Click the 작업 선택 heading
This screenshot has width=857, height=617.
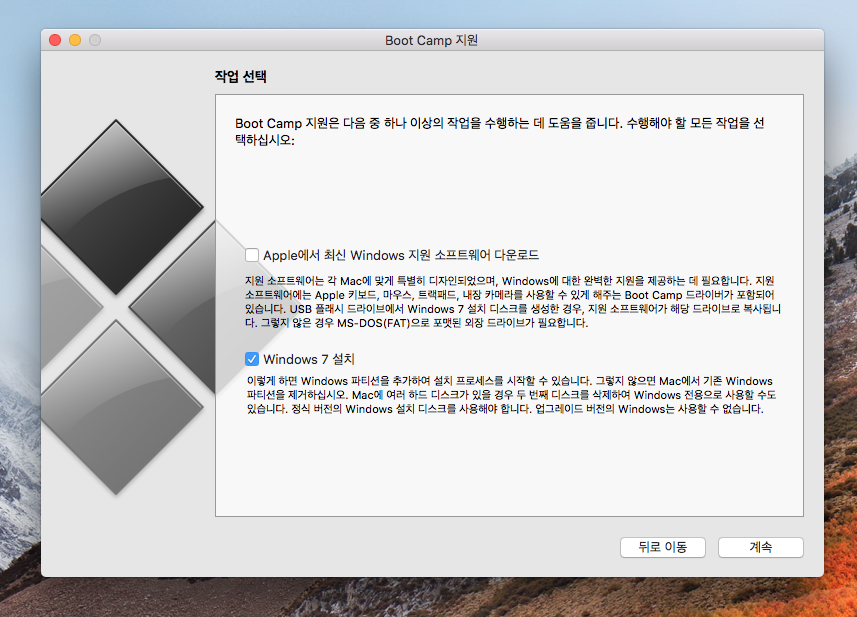pos(240,77)
